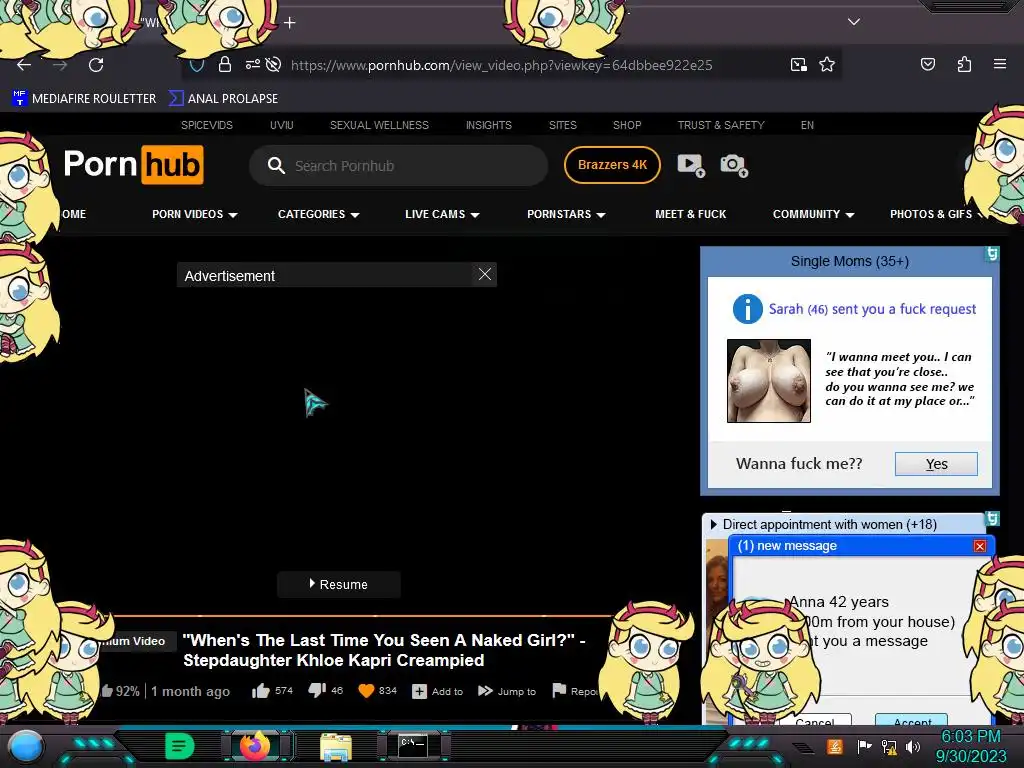This screenshot has width=1024, height=768.
Task: Open the INSIGHTS top menu link
Action: click(488, 125)
